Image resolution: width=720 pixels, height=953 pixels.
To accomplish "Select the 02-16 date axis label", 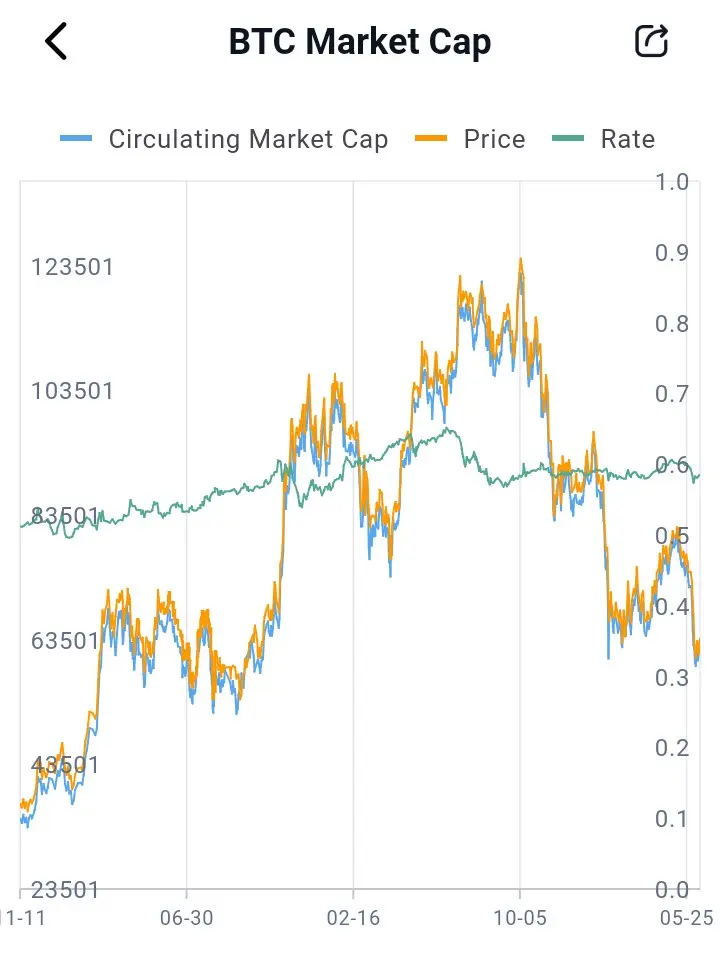I will tap(353, 918).
